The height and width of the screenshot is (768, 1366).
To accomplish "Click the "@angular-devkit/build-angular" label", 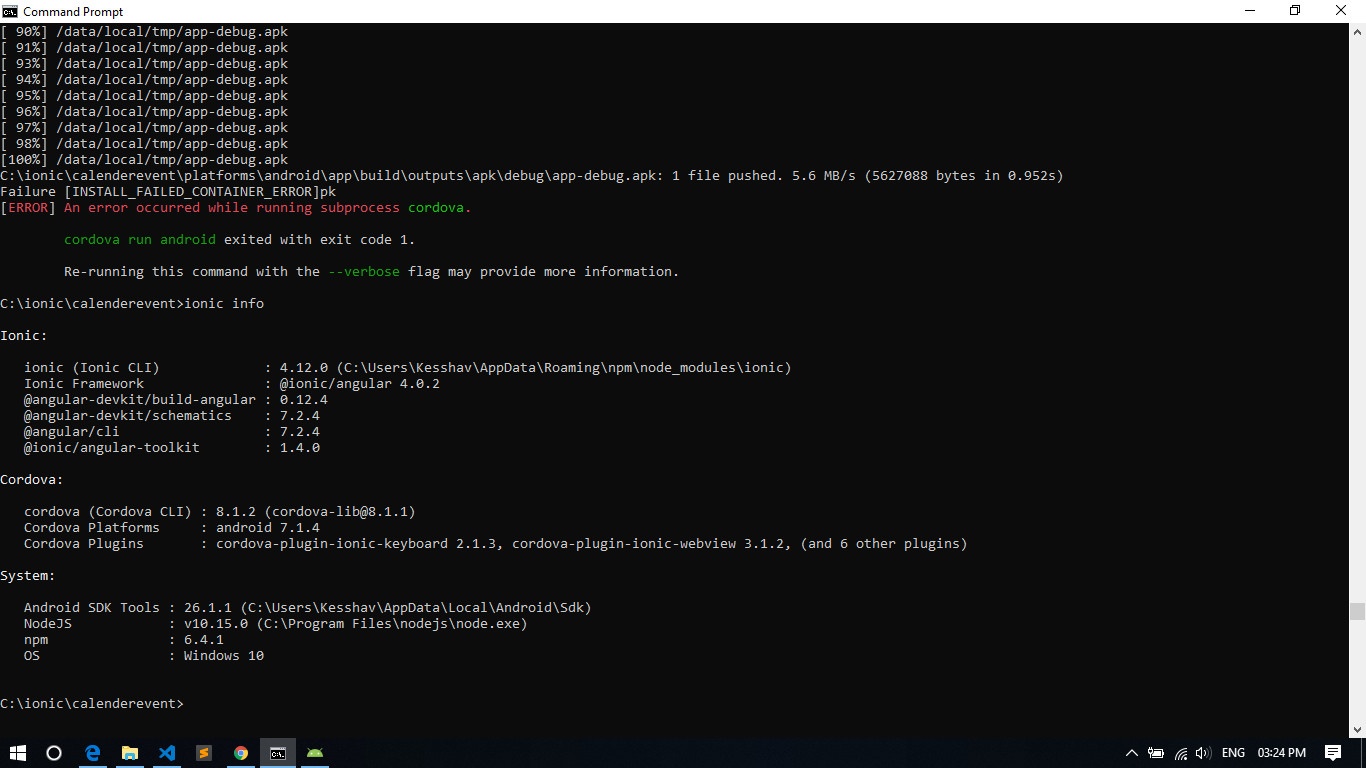I will tap(140, 400).
